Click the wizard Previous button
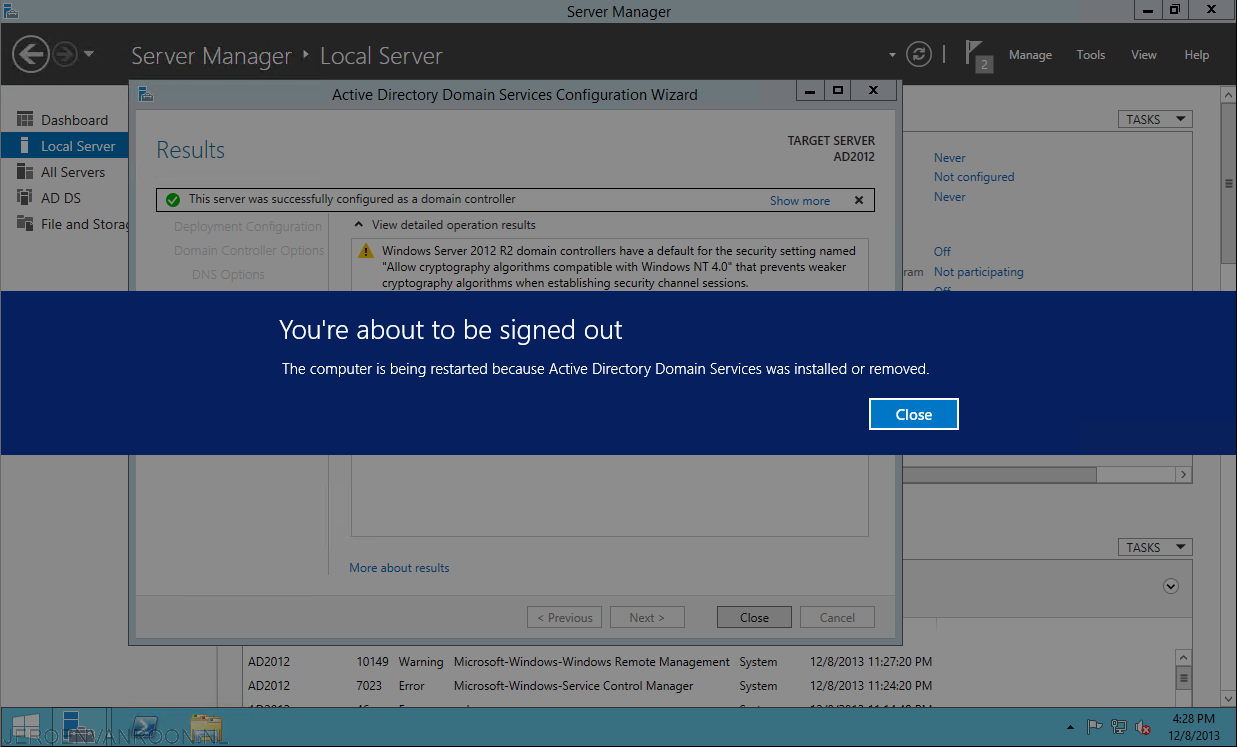The height and width of the screenshot is (747, 1237). click(x=564, y=617)
